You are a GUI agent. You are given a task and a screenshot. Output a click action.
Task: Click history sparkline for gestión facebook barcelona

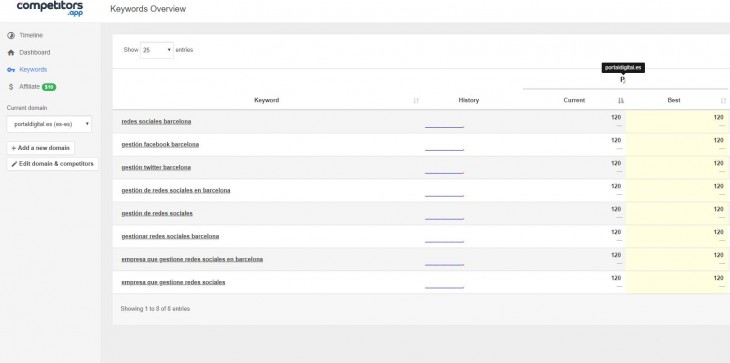click(x=445, y=149)
